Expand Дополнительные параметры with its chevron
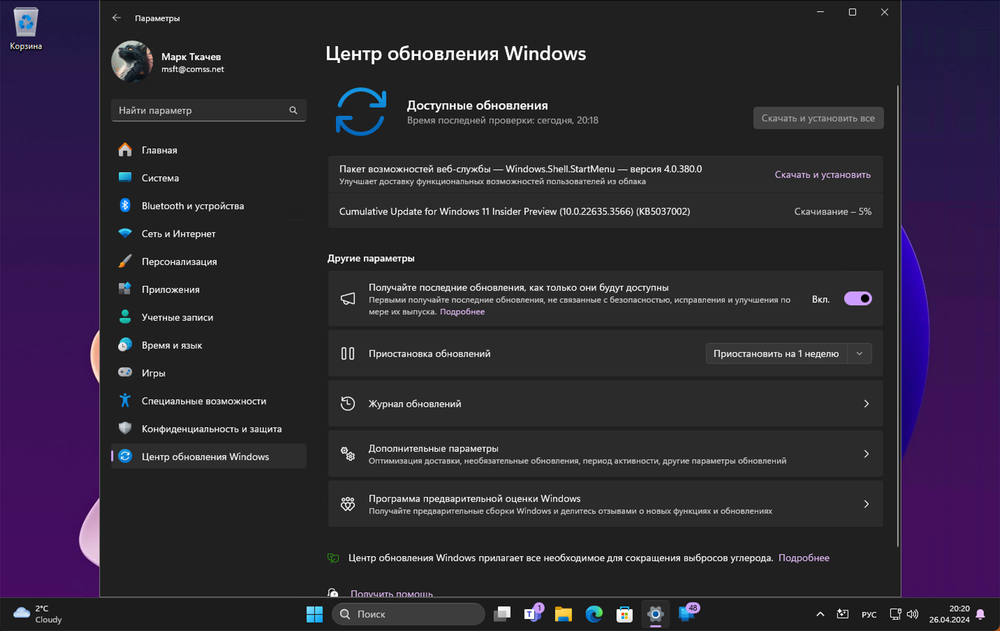 coord(866,454)
